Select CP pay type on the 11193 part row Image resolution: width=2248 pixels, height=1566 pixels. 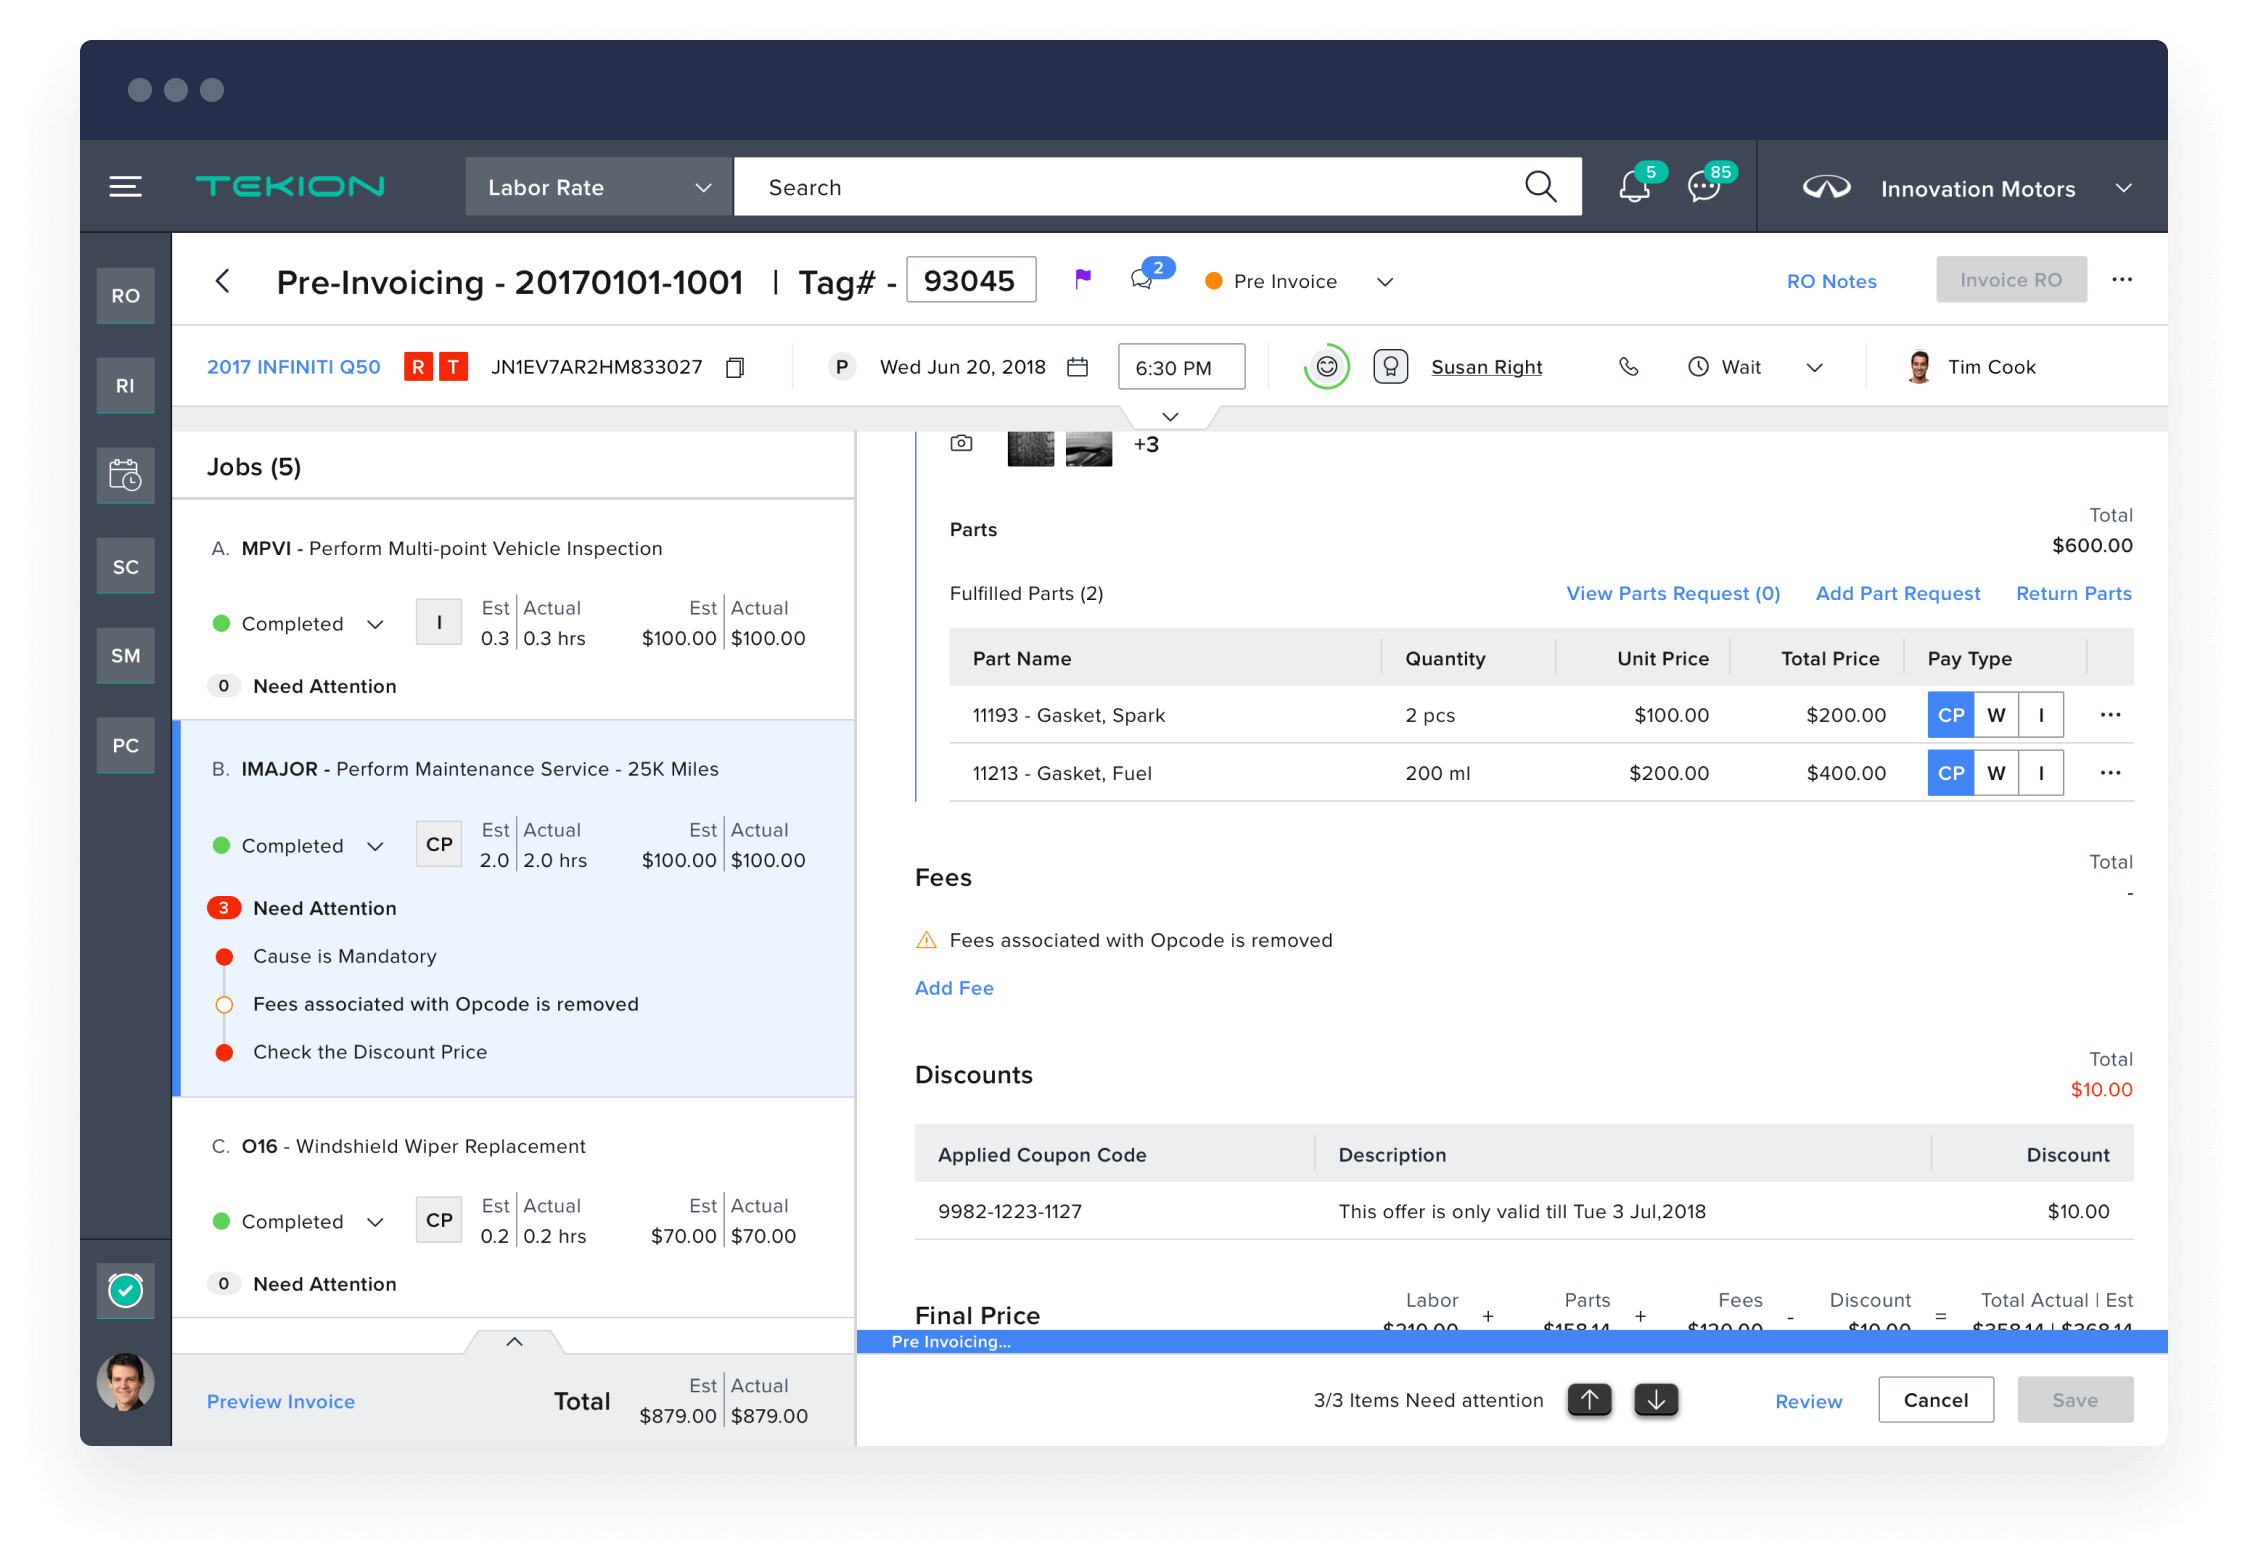point(1950,714)
